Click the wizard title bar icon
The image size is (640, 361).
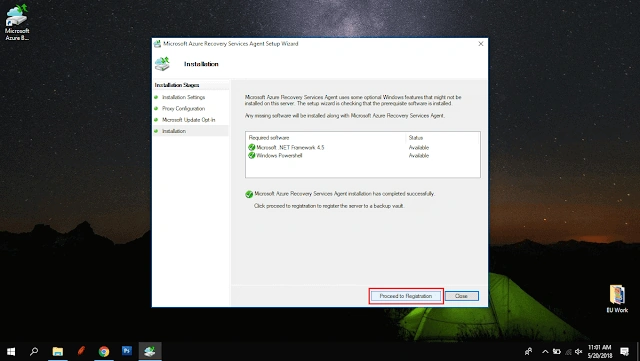click(157, 44)
